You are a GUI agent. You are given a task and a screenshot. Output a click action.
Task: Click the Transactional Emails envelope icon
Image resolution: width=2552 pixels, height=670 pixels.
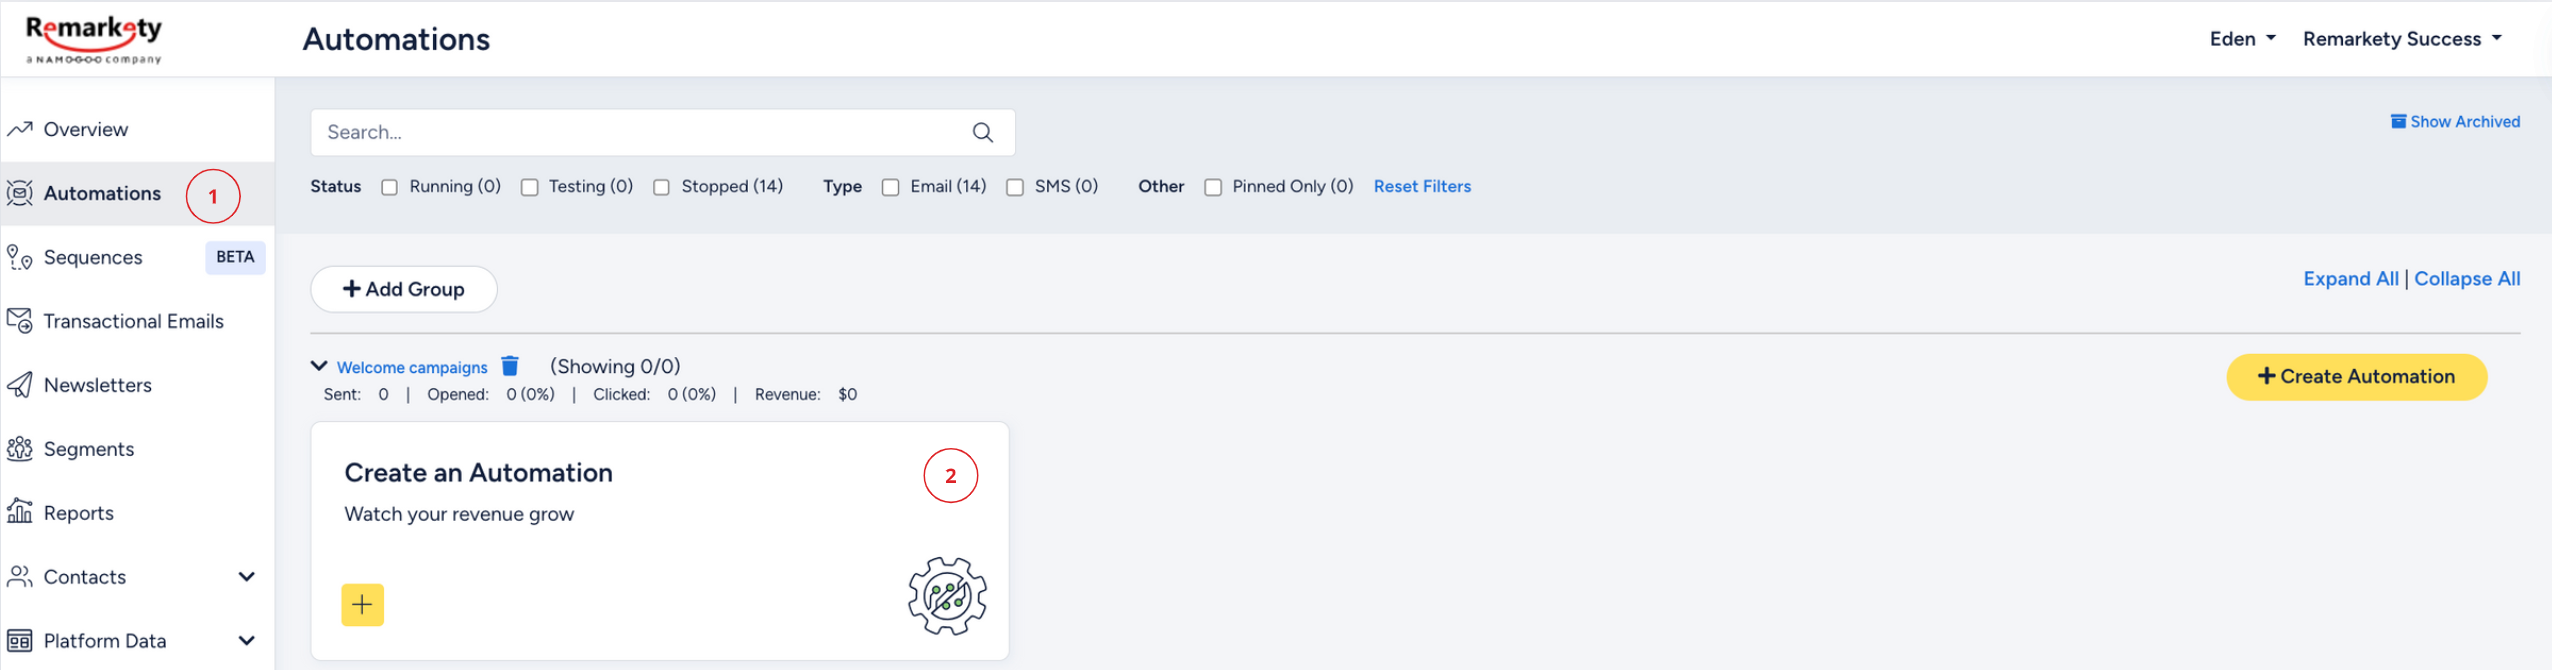point(20,321)
